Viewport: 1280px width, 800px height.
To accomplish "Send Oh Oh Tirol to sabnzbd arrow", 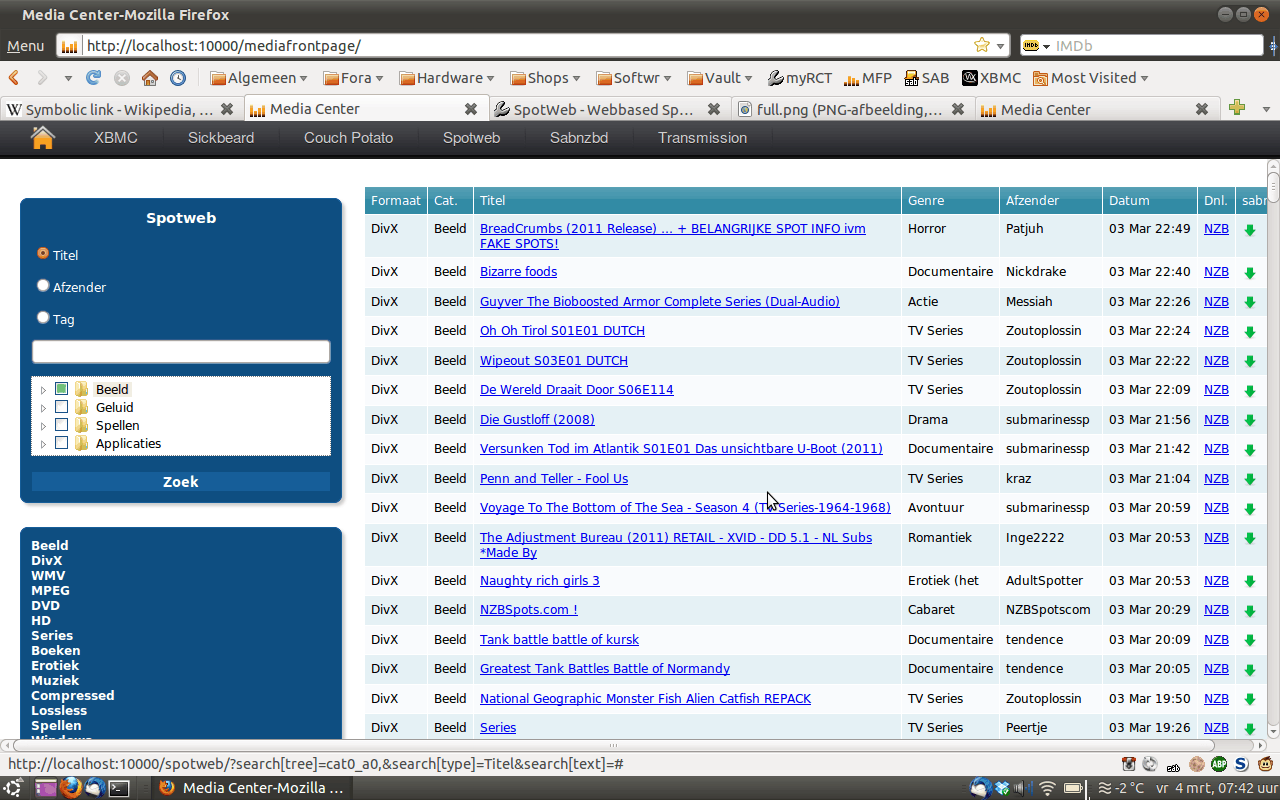I will [1250, 332].
